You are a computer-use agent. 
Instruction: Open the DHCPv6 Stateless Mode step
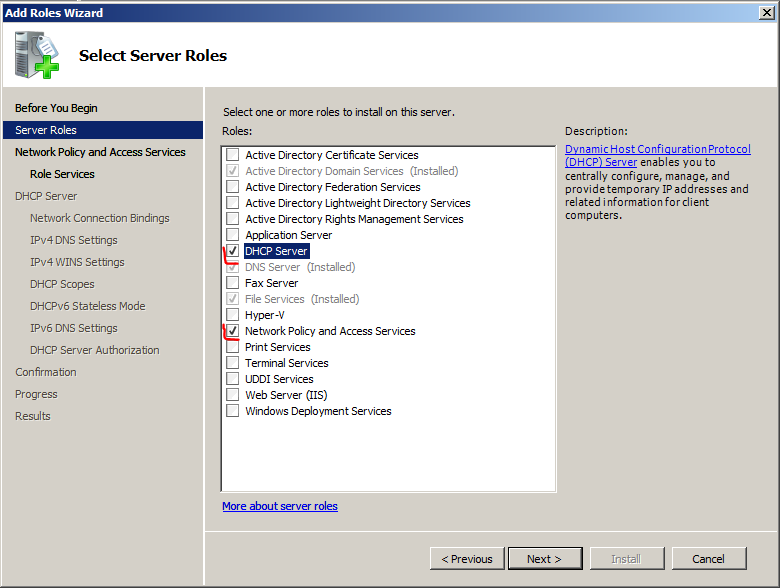88,306
